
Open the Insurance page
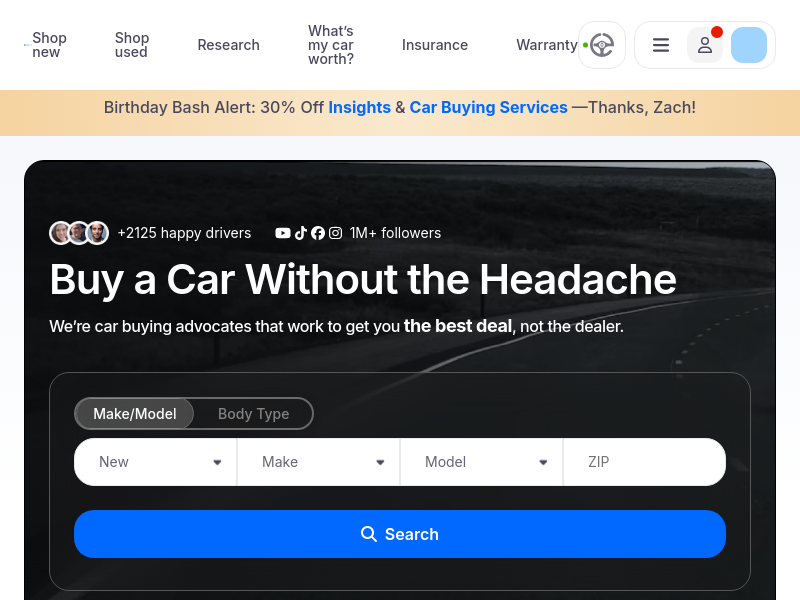pos(435,45)
